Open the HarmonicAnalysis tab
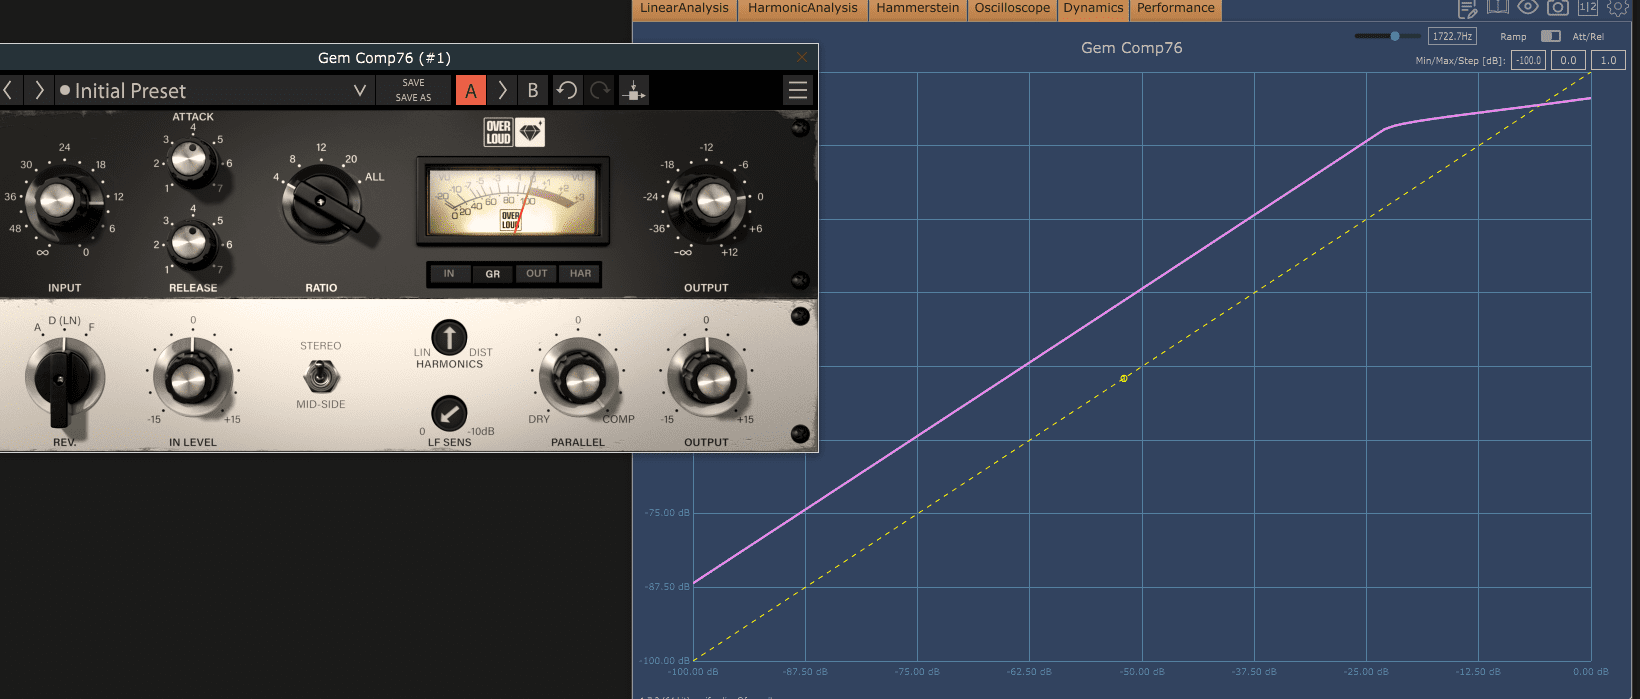The height and width of the screenshot is (699, 1640). [803, 9]
